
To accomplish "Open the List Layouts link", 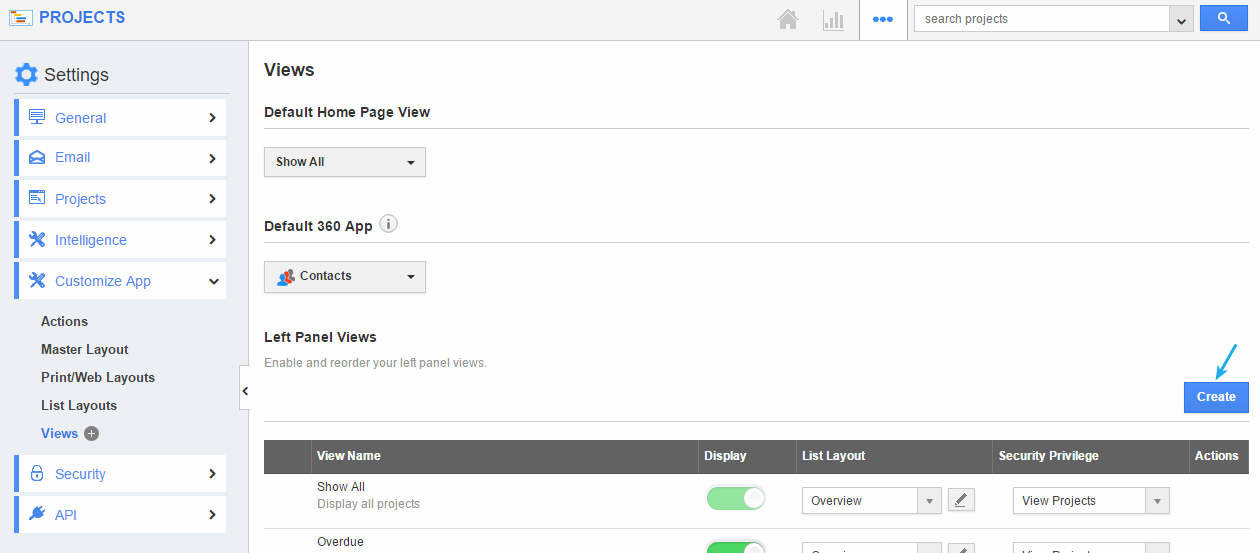I will point(79,405).
